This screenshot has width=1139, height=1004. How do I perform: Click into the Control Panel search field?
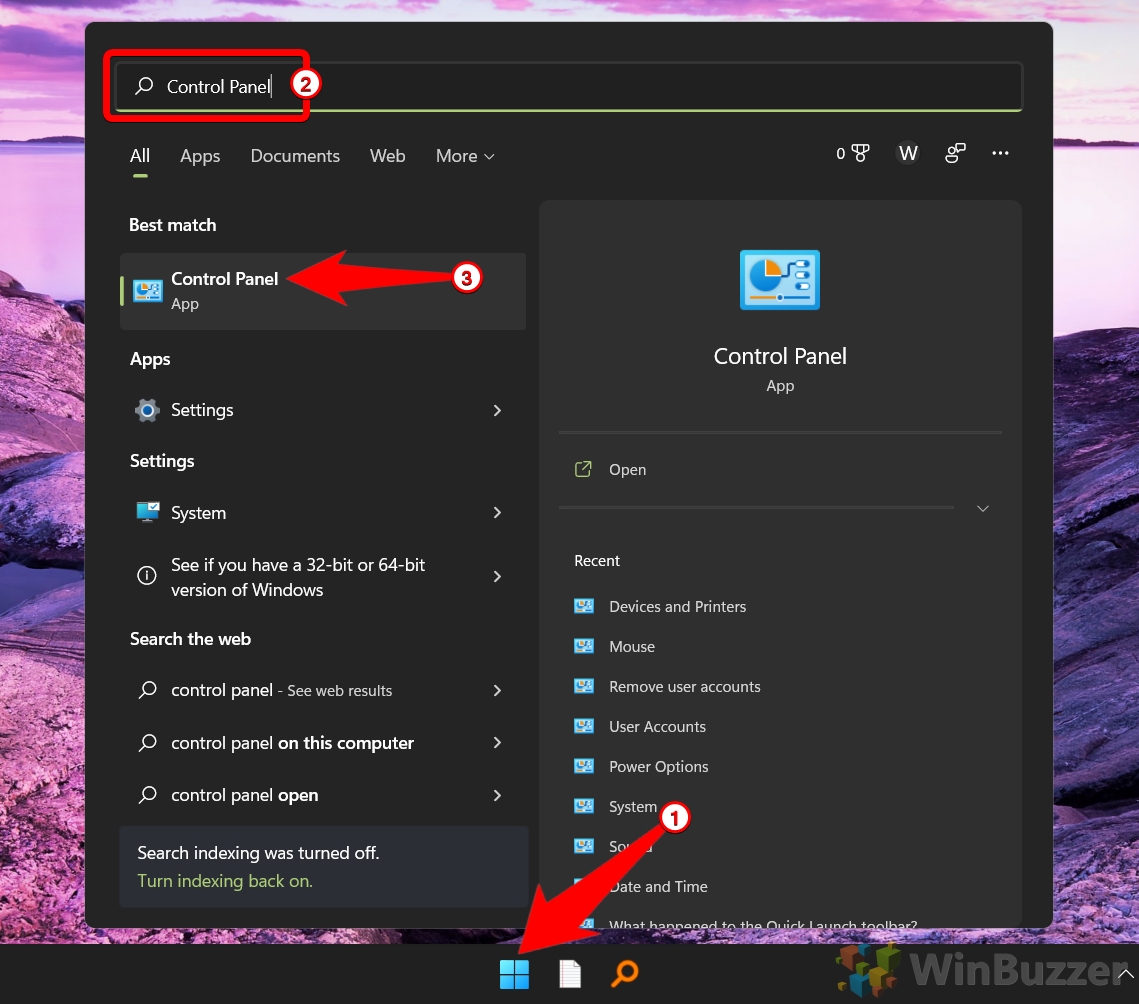[569, 86]
